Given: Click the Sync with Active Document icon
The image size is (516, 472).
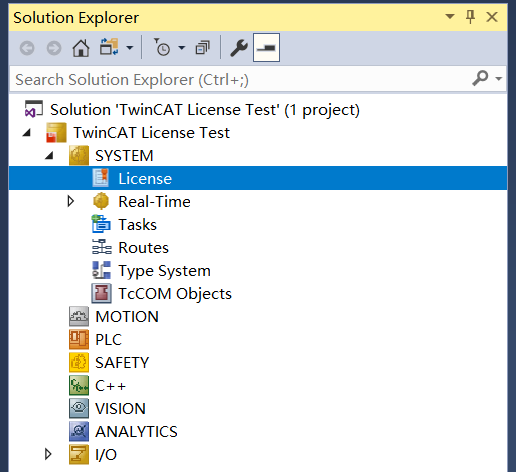Looking at the screenshot, I should tap(109, 47).
